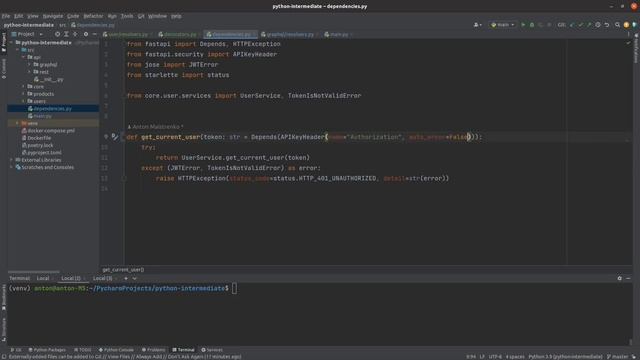This screenshot has width=640, height=360.
Task: Open the Problems tool window
Action: pos(153,350)
